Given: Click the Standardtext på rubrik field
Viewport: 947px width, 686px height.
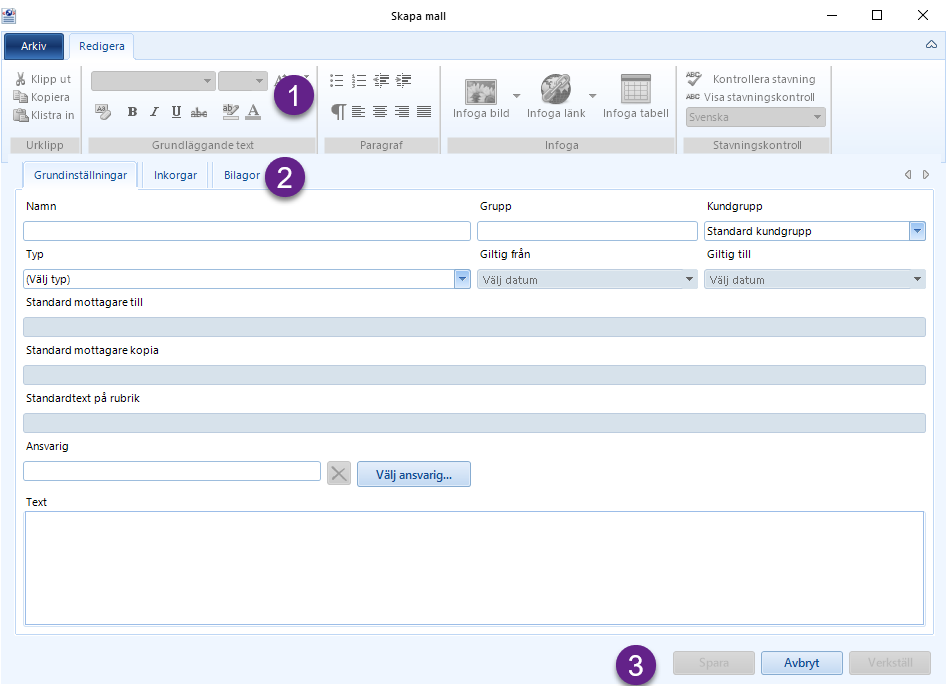Looking at the screenshot, I should coord(474,423).
